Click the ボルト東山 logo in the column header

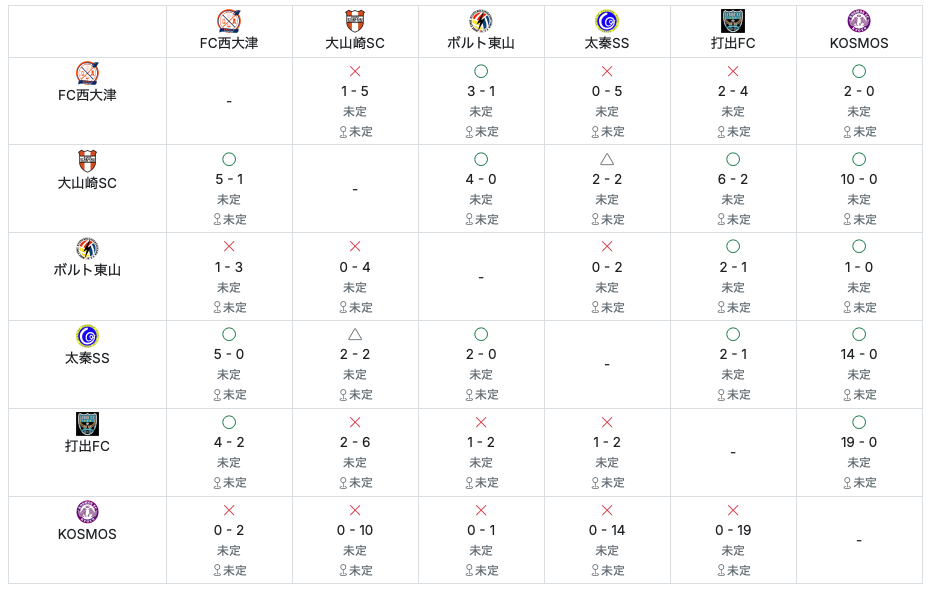[x=481, y=22]
